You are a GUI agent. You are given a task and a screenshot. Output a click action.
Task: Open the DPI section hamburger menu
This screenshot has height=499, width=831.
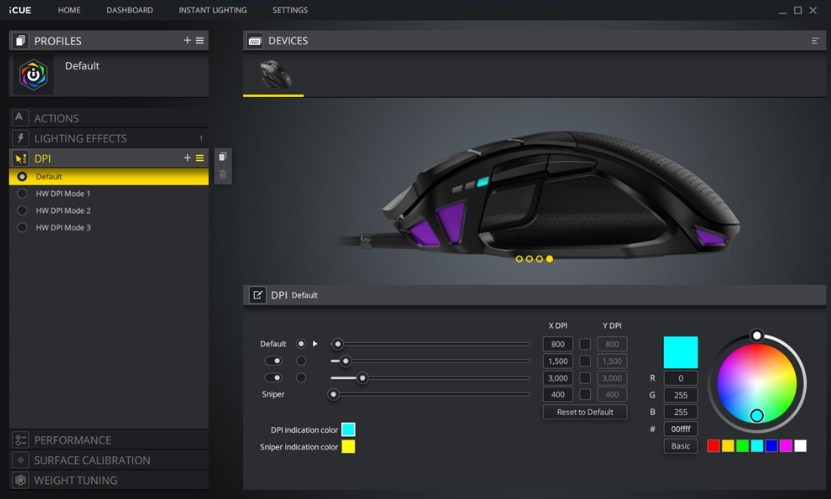pos(200,158)
